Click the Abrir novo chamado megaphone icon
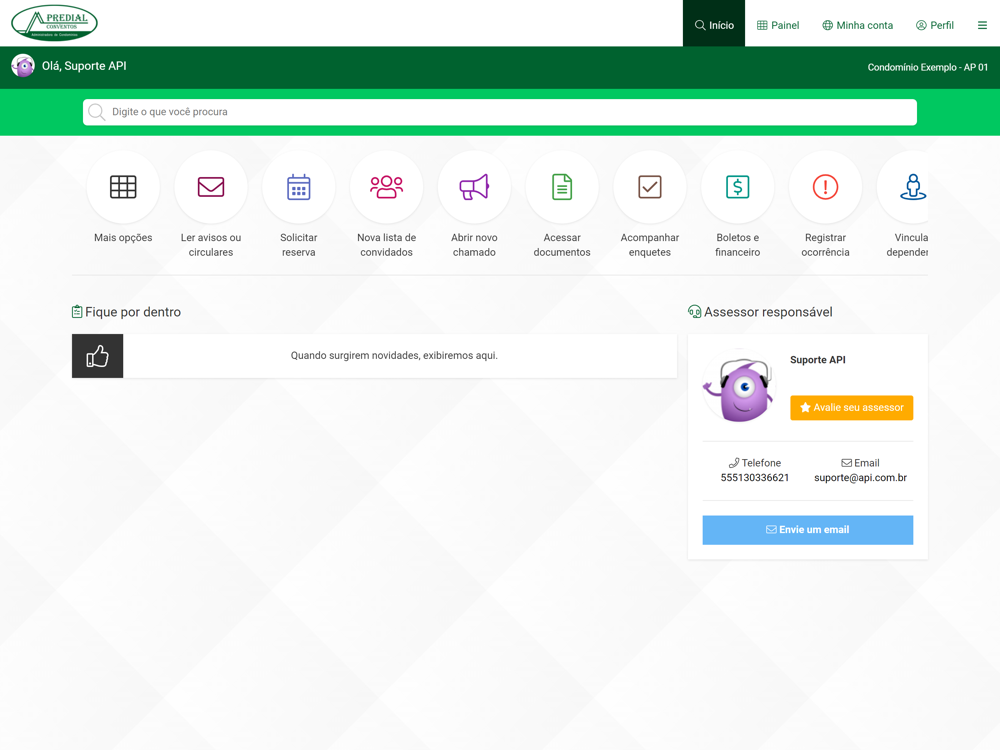Image resolution: width=1000 pixels, height=750 pixels. click(x=474, y=187)
